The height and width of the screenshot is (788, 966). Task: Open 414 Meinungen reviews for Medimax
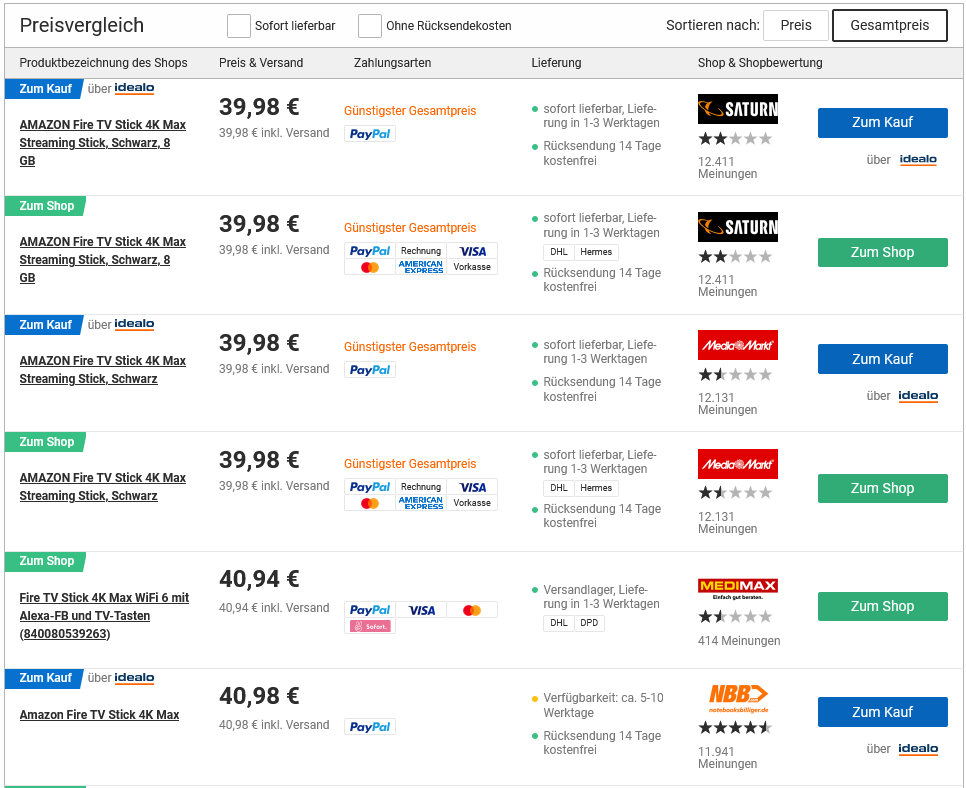(x=738, y=641)
